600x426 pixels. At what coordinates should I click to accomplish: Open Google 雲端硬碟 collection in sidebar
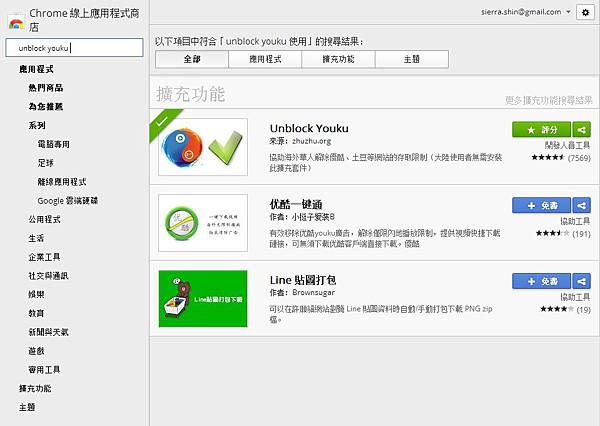coord(68,201)
